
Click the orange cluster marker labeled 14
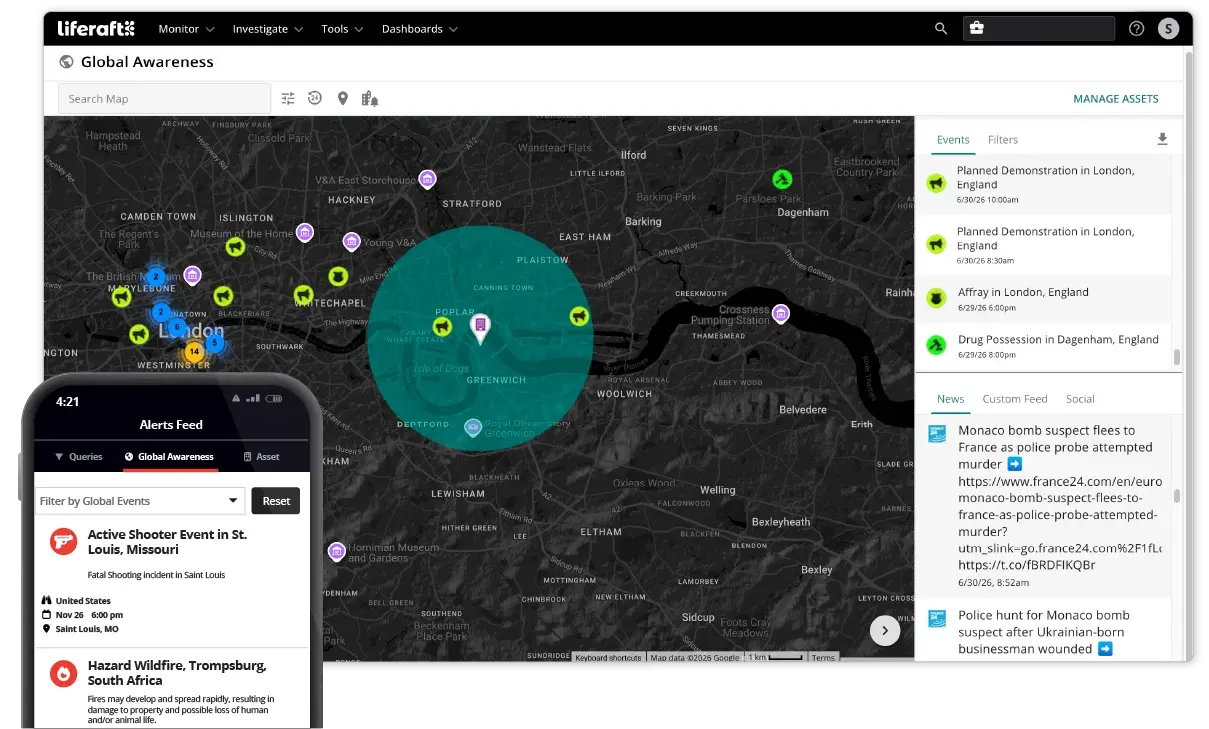[x=194, y=352]
